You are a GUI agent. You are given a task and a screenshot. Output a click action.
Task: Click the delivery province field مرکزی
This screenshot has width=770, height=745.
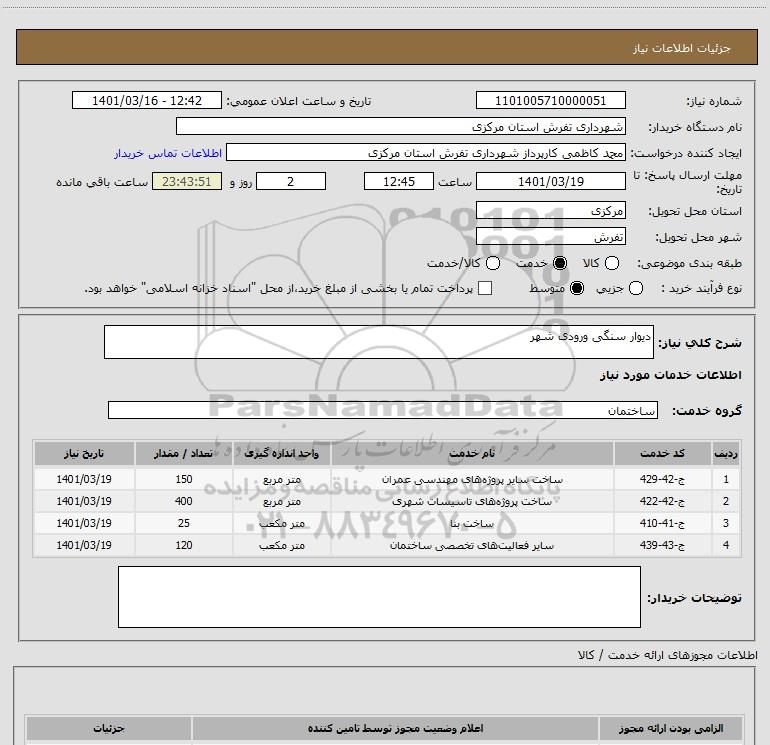(x=550, y=211)
